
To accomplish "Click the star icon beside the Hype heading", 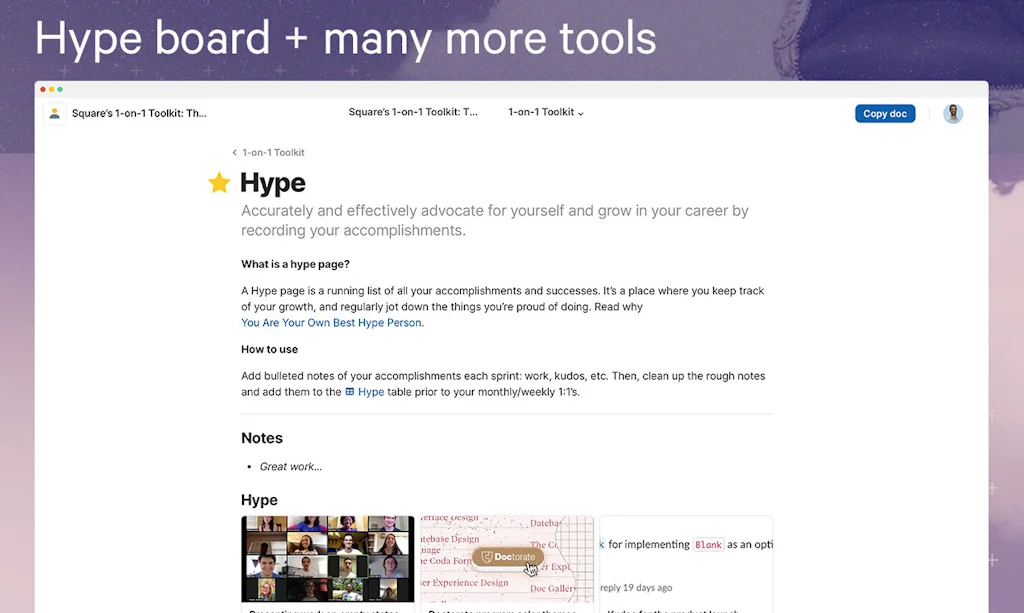I will [218, 183].
